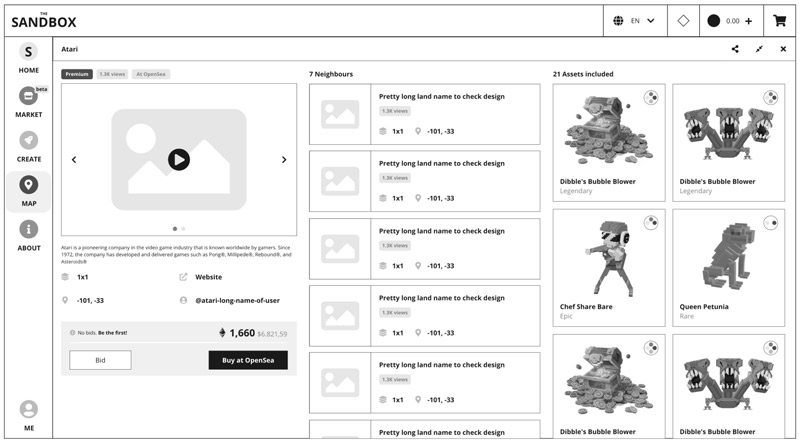Go to previous media slide arrow
800x443 pixels.
click(x=74, y=160)
